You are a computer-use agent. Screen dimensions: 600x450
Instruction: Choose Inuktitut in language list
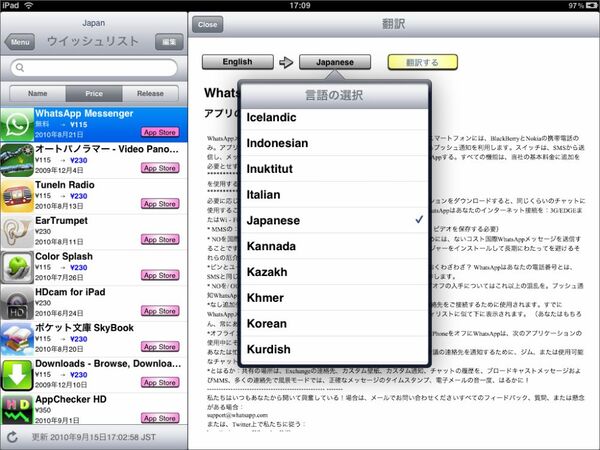[x=334, y=169]
